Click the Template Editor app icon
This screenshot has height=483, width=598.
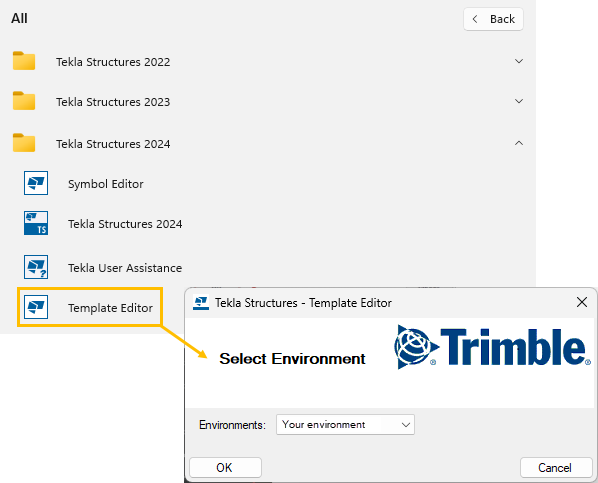36,307
